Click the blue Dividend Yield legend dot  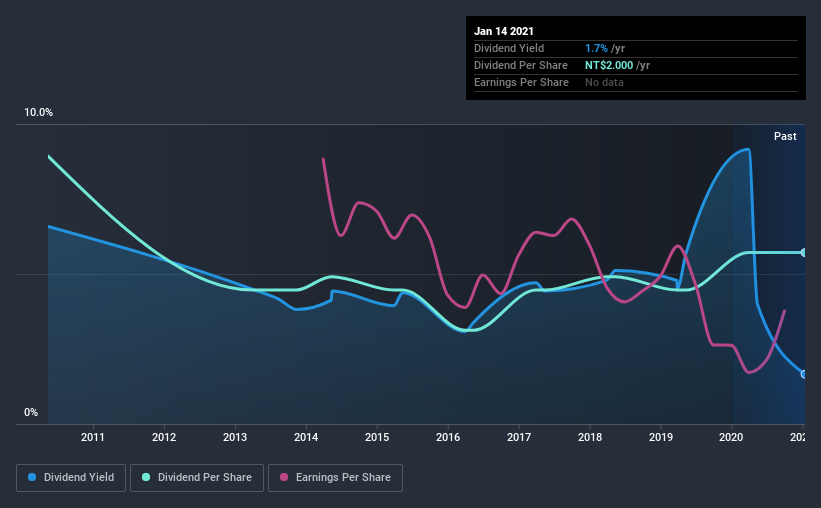pos(32,477)
